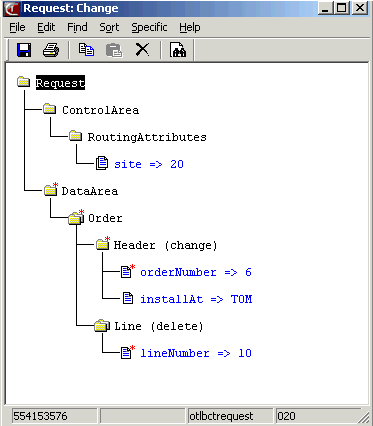Click the Find binoculars icon
The height and width of the screenshot is (426, 373).
[178, 50]
